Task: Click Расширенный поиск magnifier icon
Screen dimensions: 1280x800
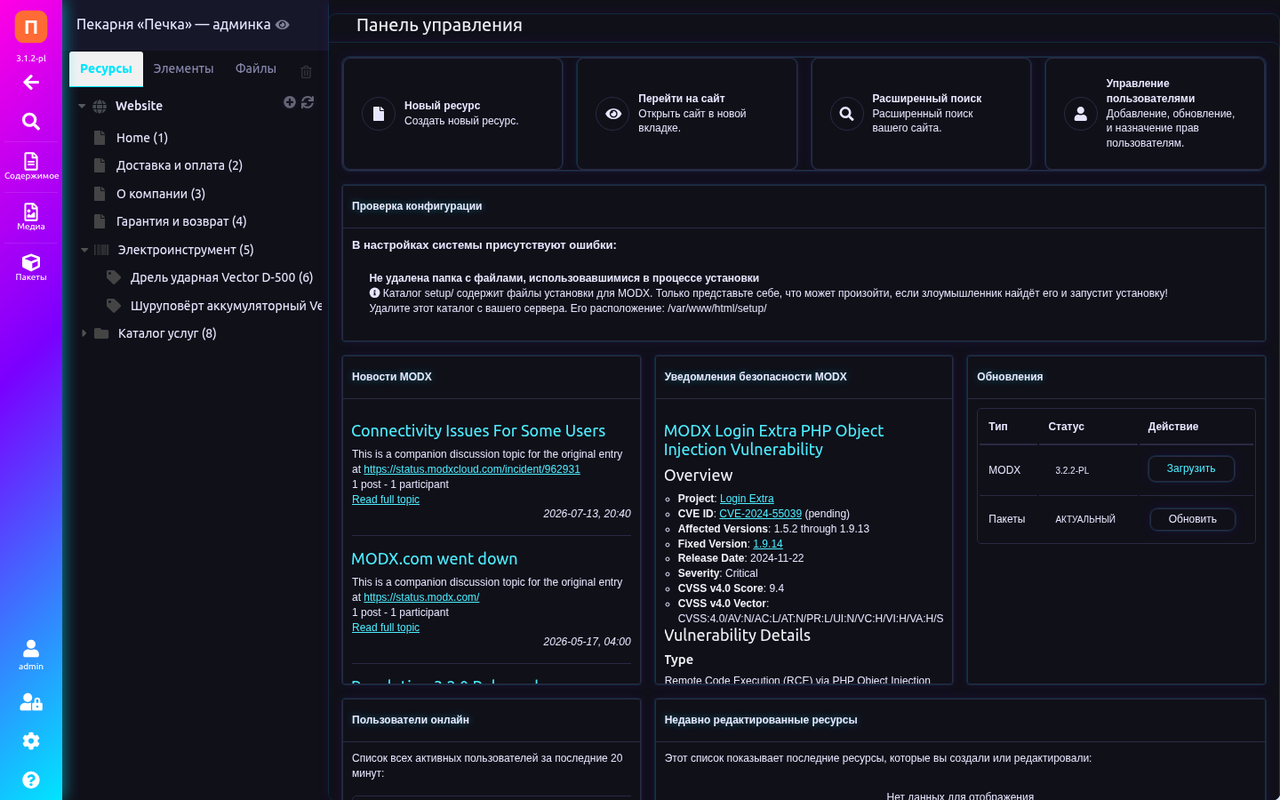Action: [846, 114]
